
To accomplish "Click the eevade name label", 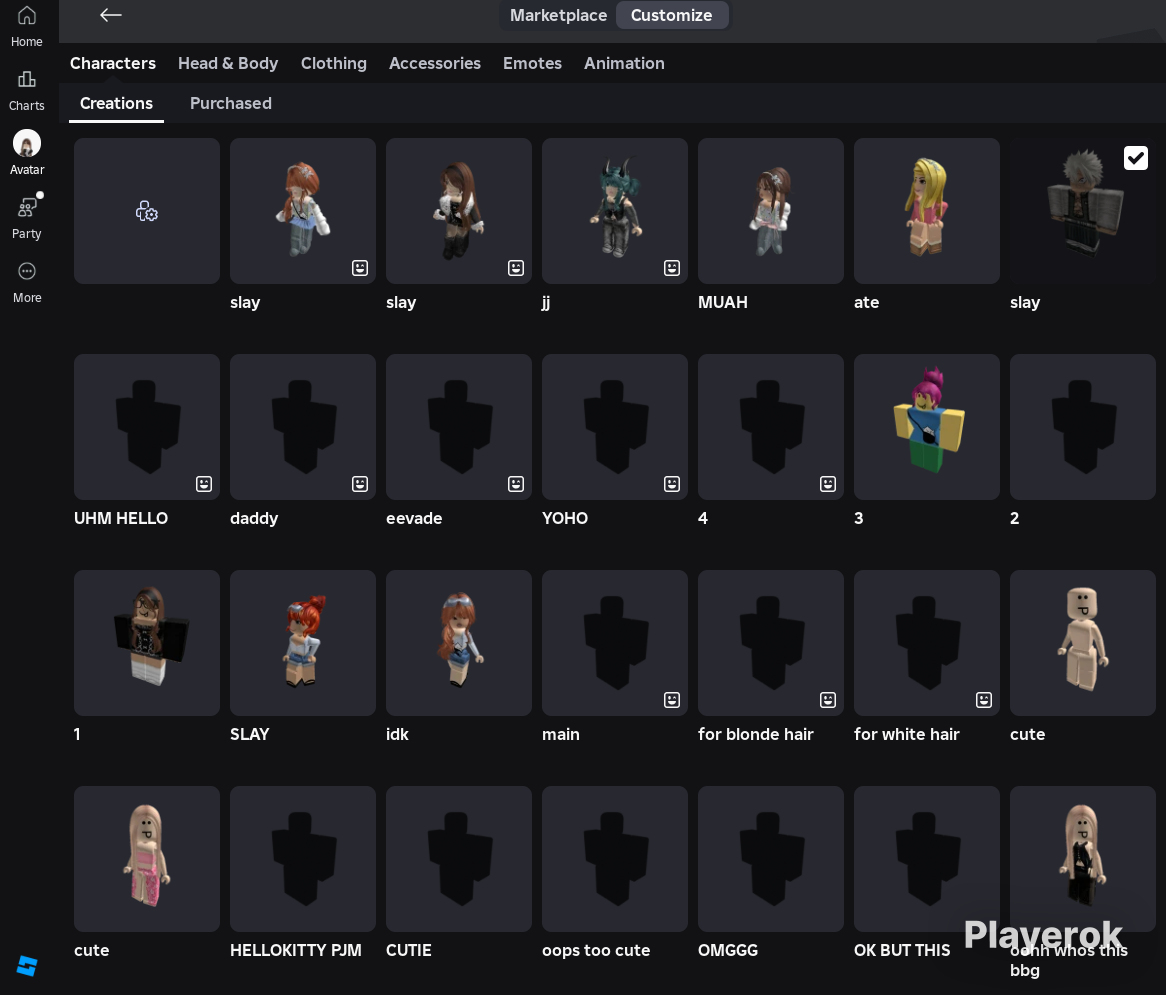I will pyautogui.click(x=414, y=518).
